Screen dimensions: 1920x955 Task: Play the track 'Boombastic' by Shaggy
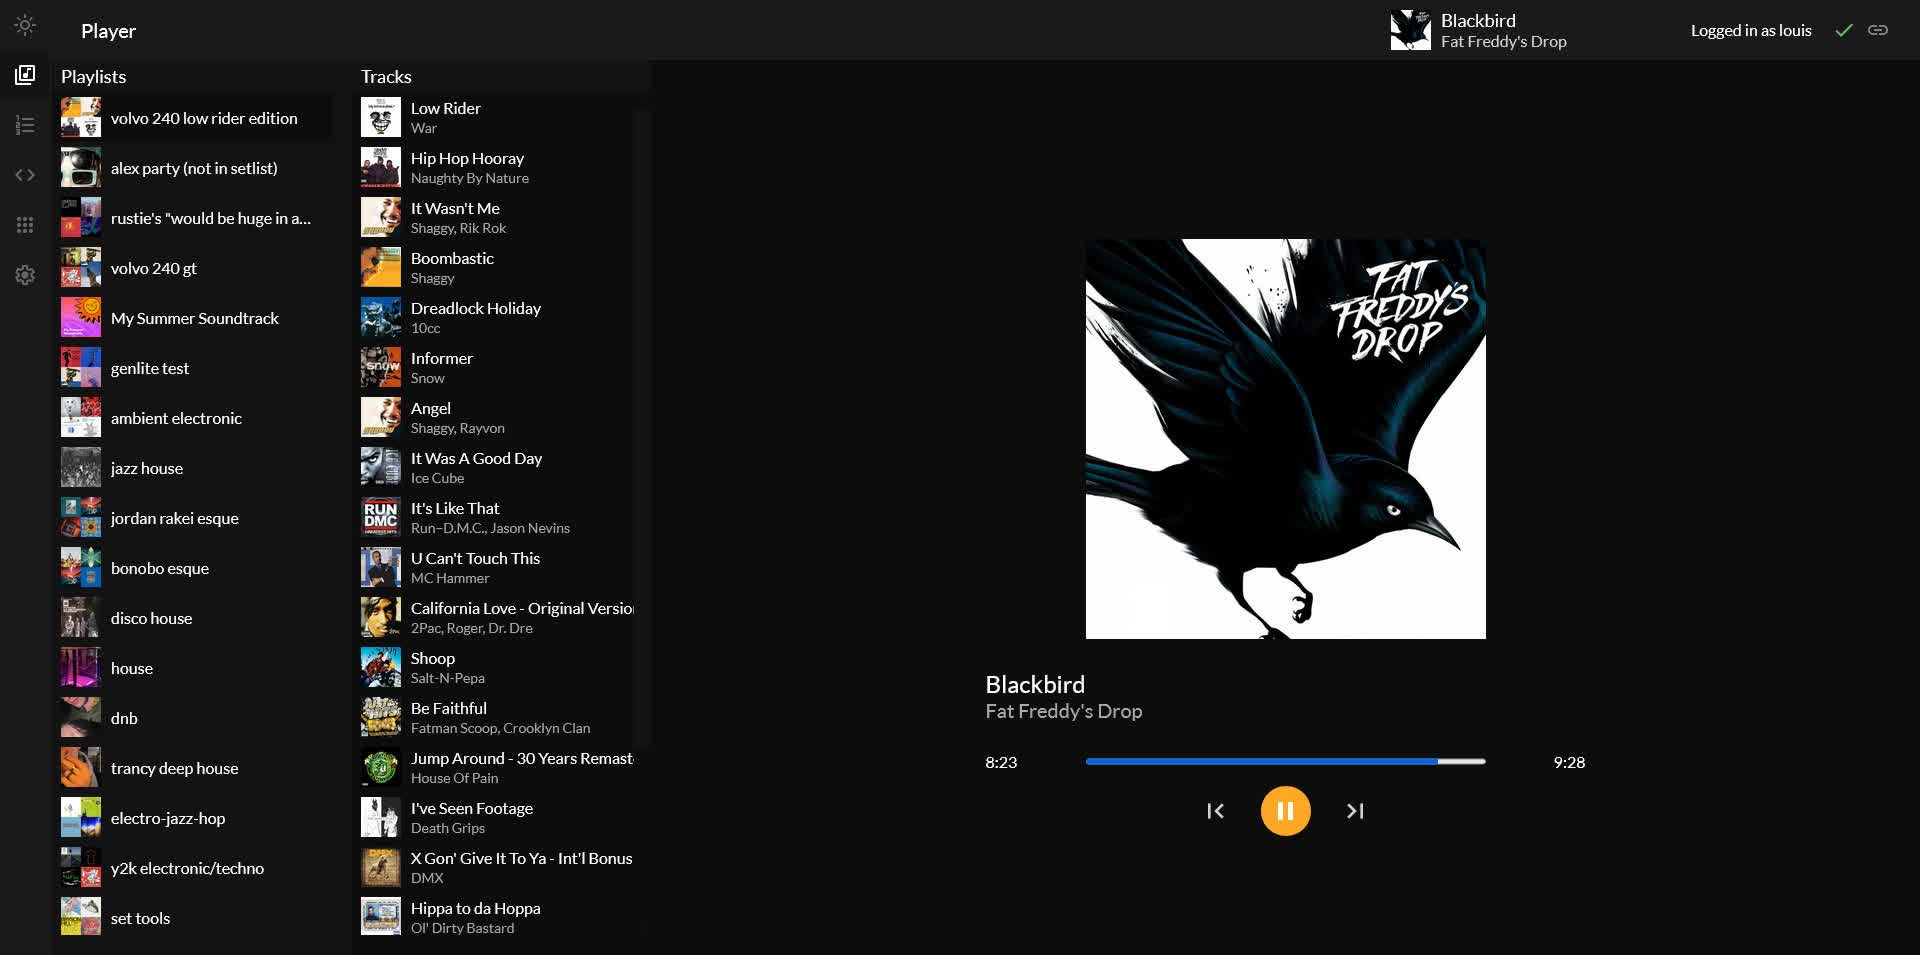[452, 267]
